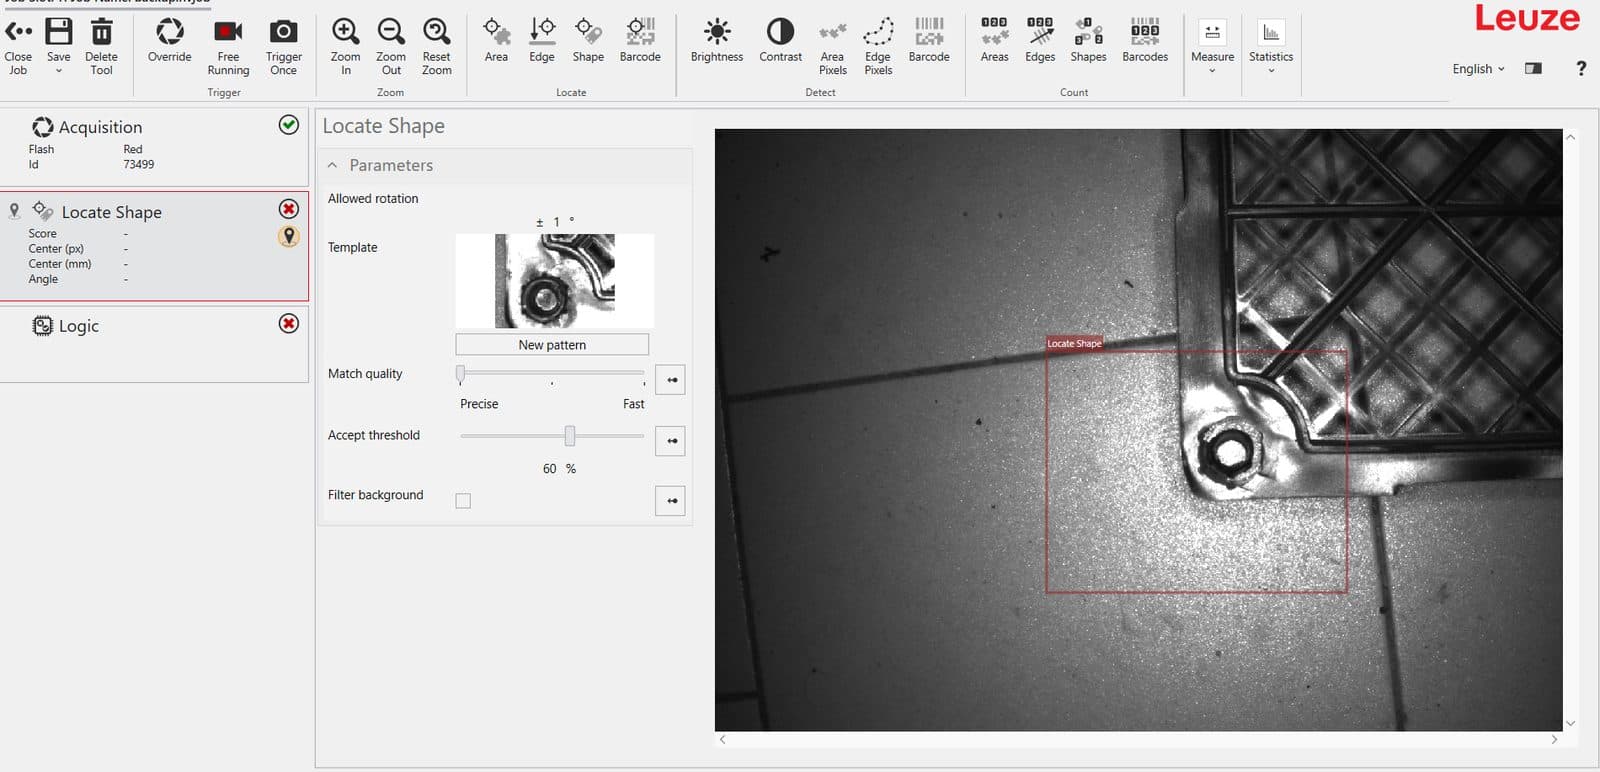
Task: Click the "Precise" label under Match quality
Action: pos(479,404)
